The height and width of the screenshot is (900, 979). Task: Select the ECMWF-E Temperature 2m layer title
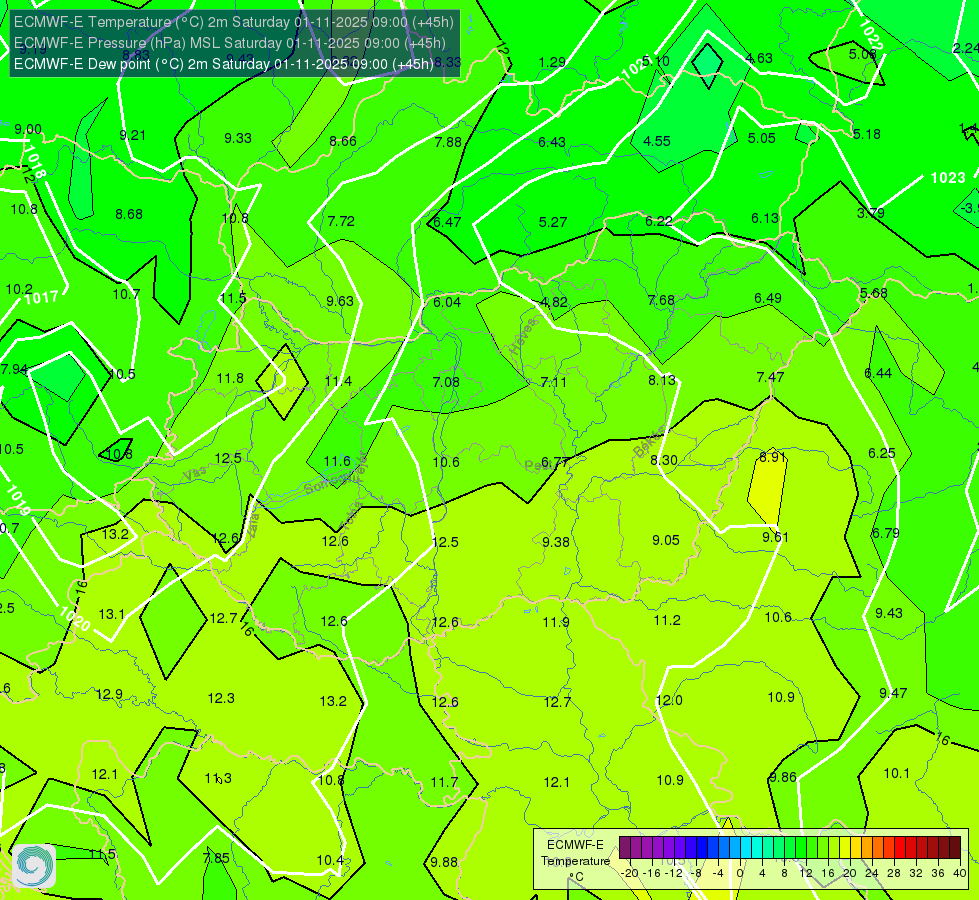click(x=234, y=22)
